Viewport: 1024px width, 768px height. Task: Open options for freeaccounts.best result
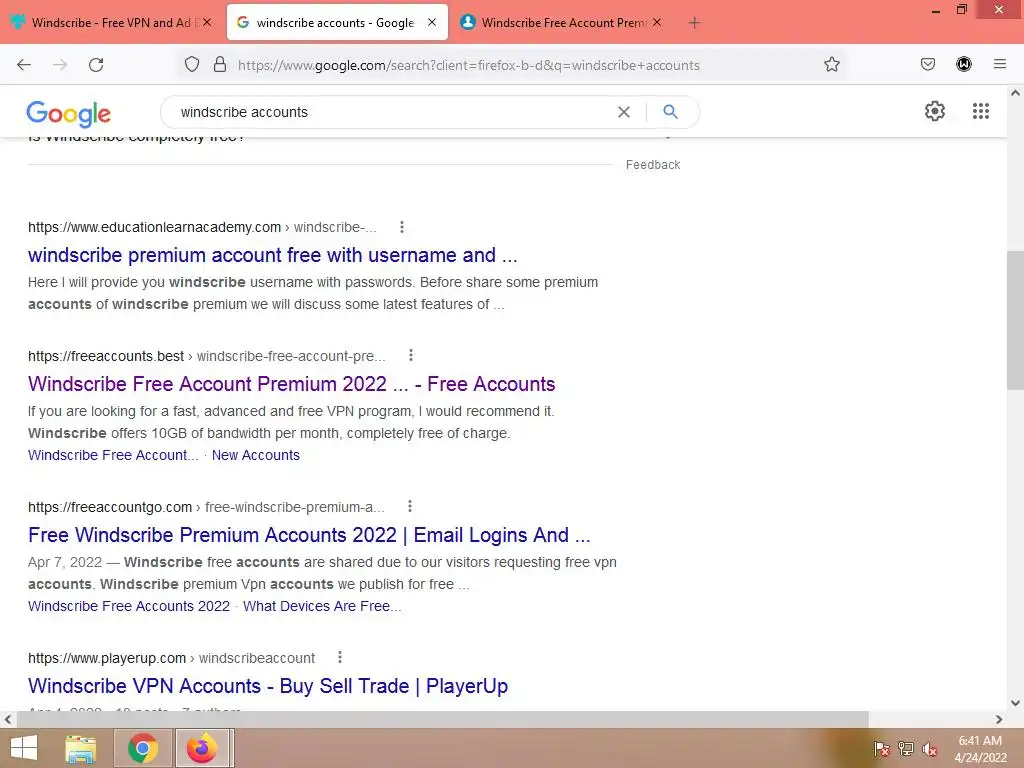[411, 355]
